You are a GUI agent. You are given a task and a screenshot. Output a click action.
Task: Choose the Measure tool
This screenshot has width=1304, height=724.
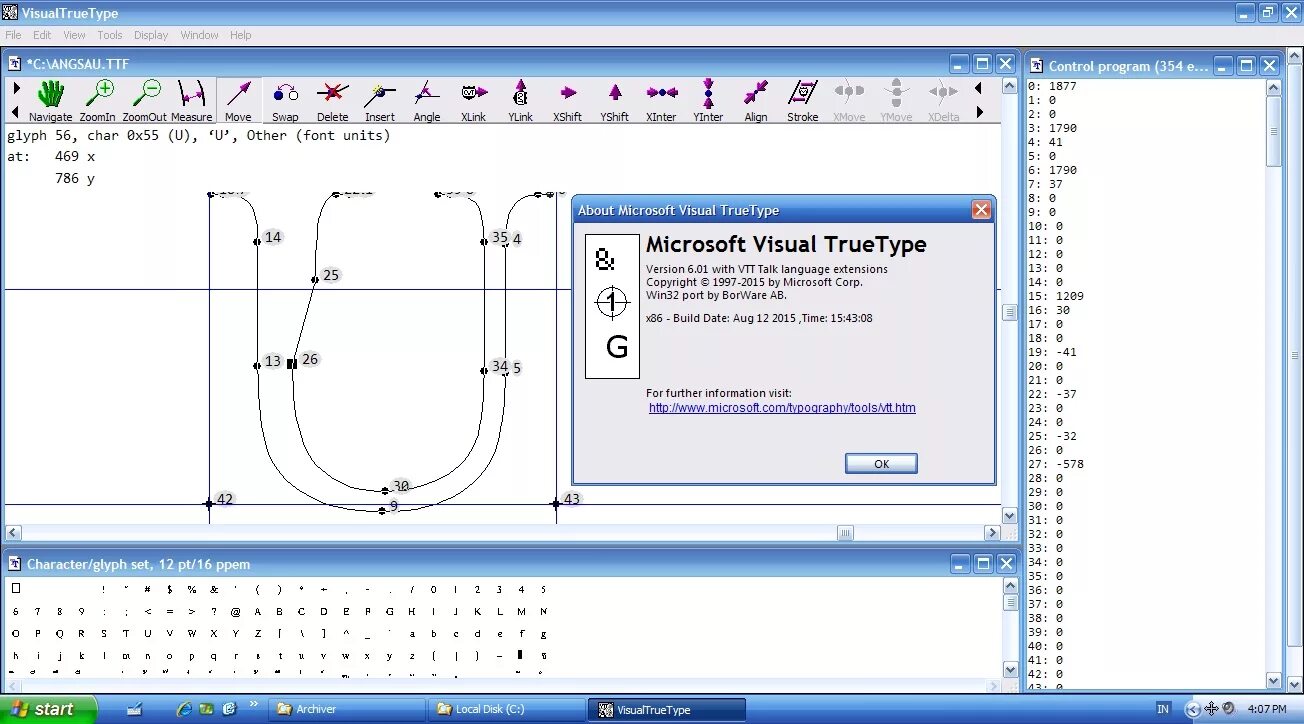pyautogui.click(x=192, y=101)
